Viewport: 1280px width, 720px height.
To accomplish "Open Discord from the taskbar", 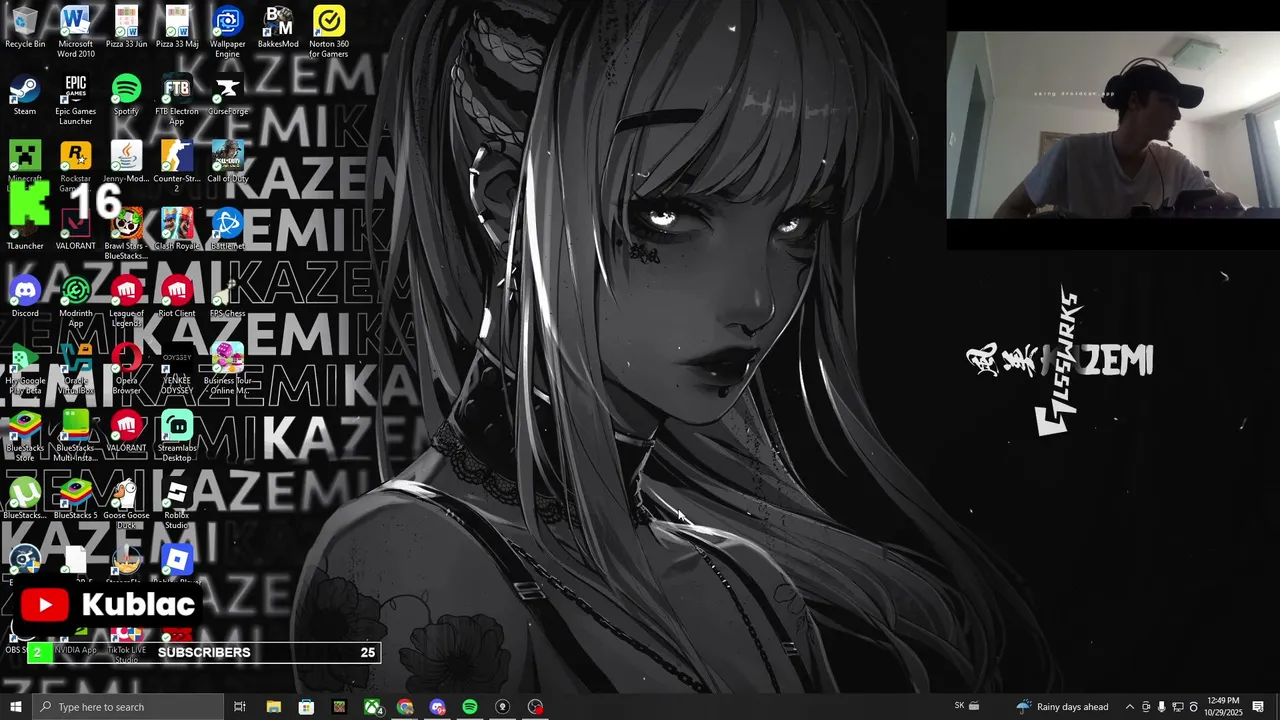I will click(437, 707).
